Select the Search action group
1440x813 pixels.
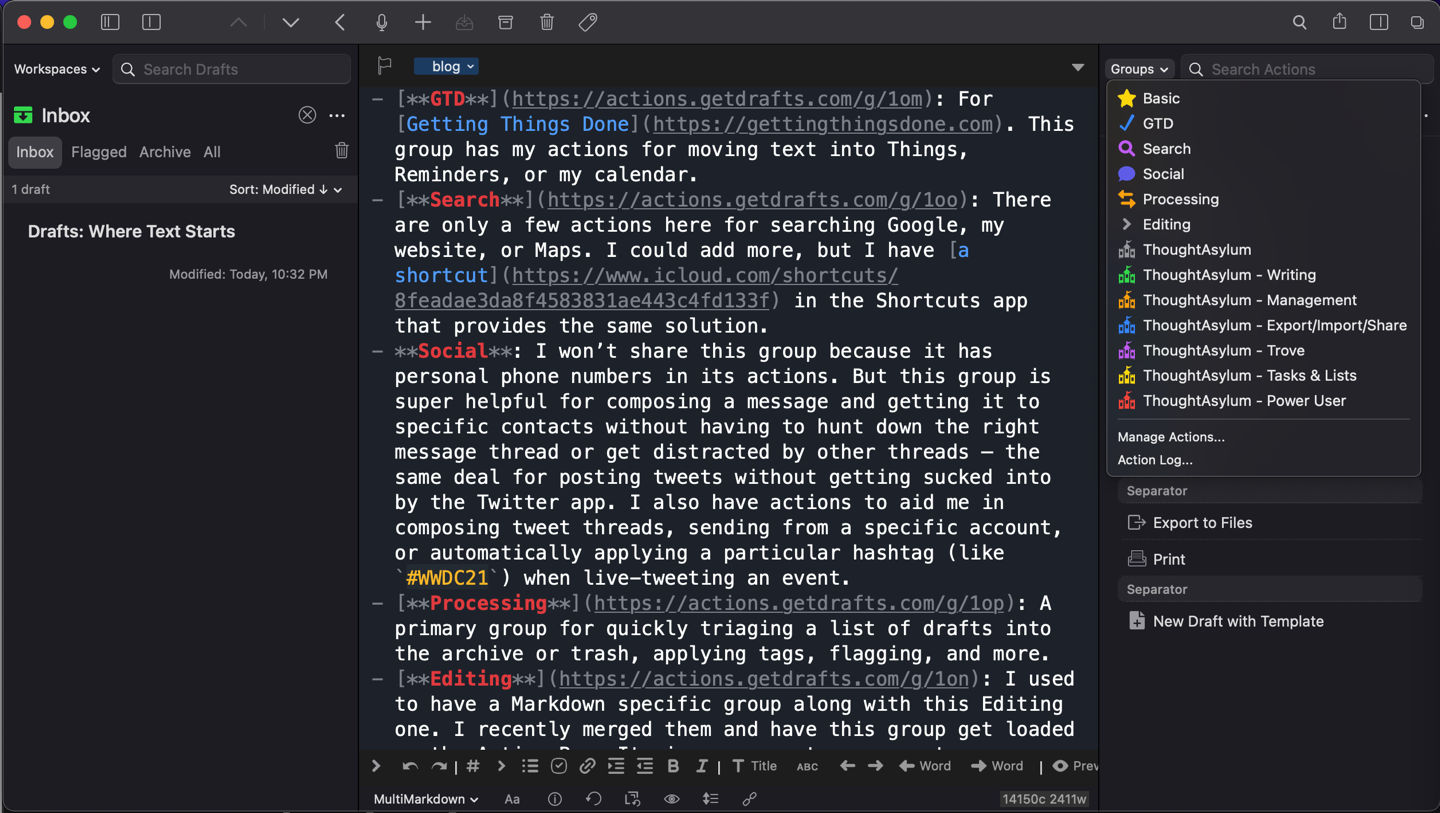tap(1263, 148)
